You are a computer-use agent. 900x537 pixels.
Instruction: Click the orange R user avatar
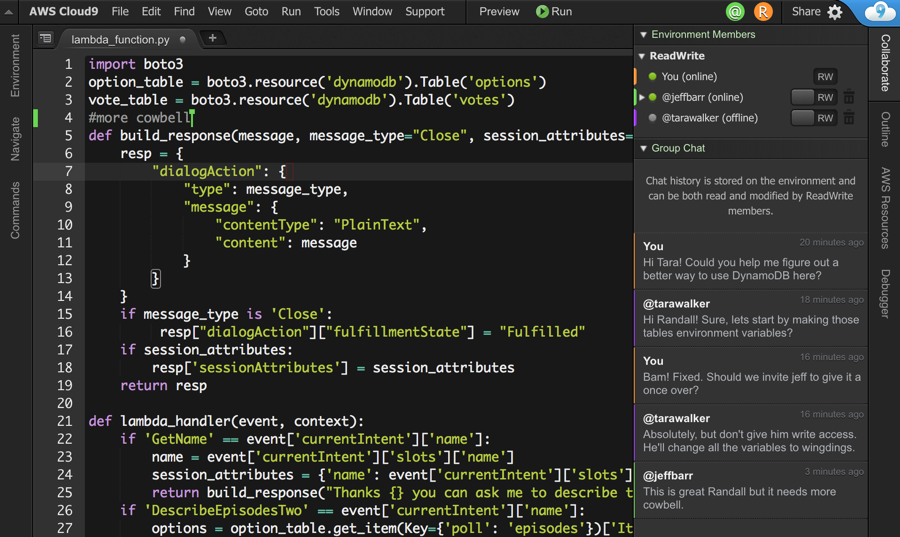[763, 12]
